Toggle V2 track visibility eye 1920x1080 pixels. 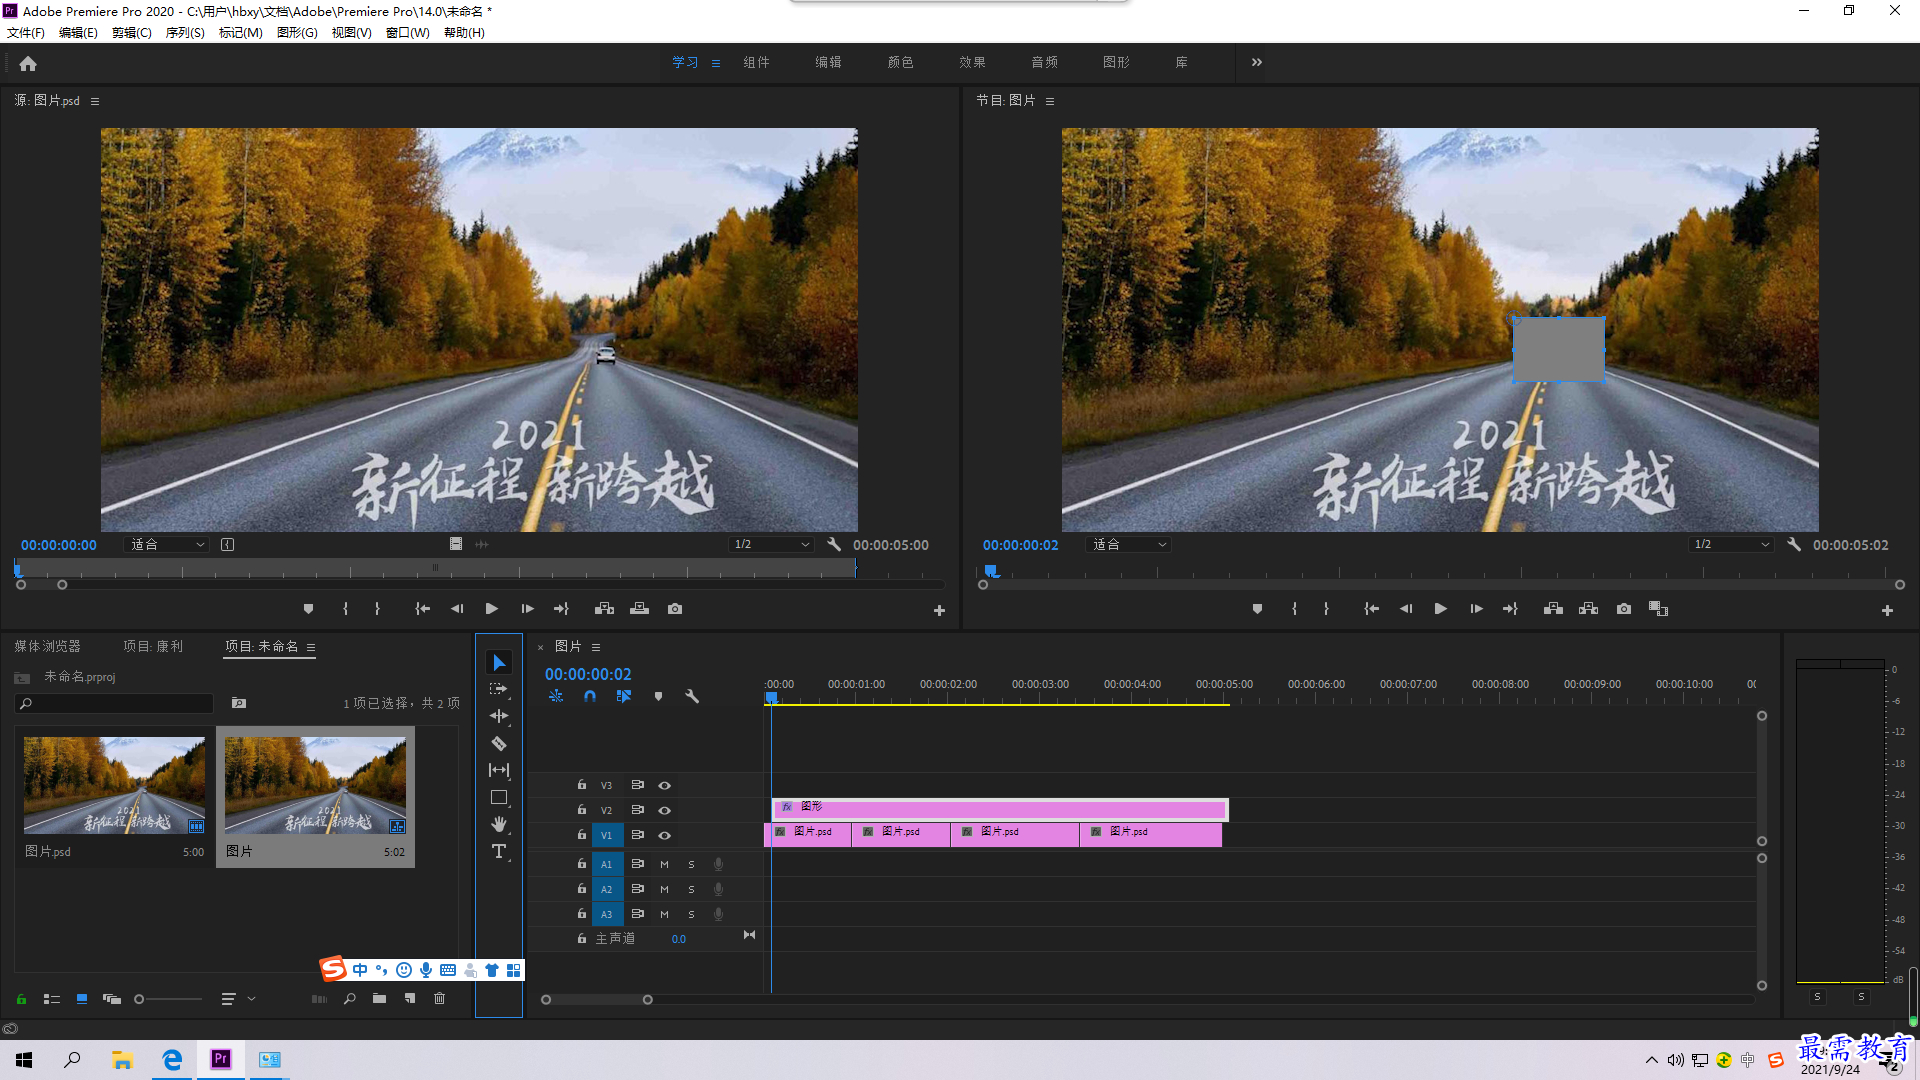(x=664, y=811)
